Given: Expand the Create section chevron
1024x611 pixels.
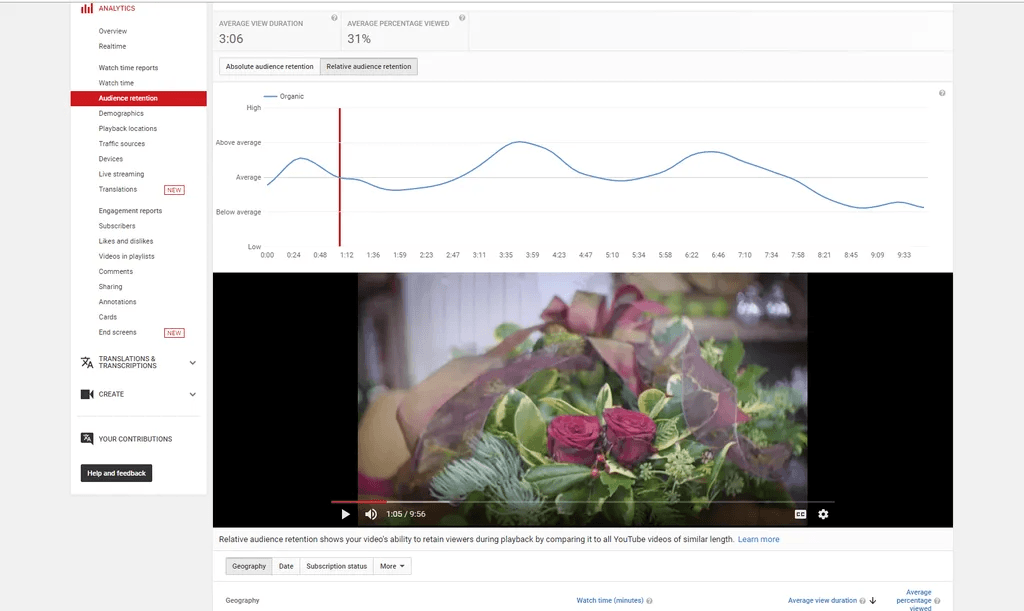Looking at the screenshot, I should click(193, 395).
